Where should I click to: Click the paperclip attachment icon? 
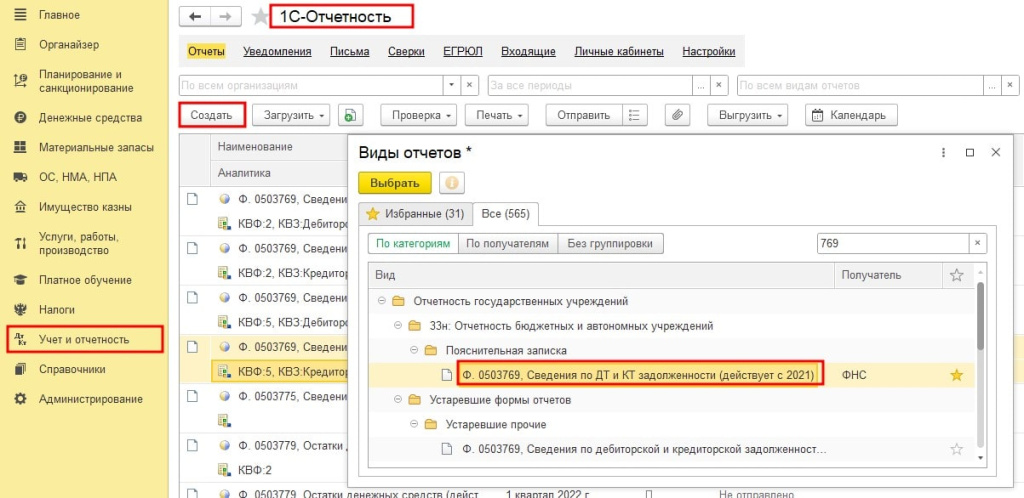(678, 115)
